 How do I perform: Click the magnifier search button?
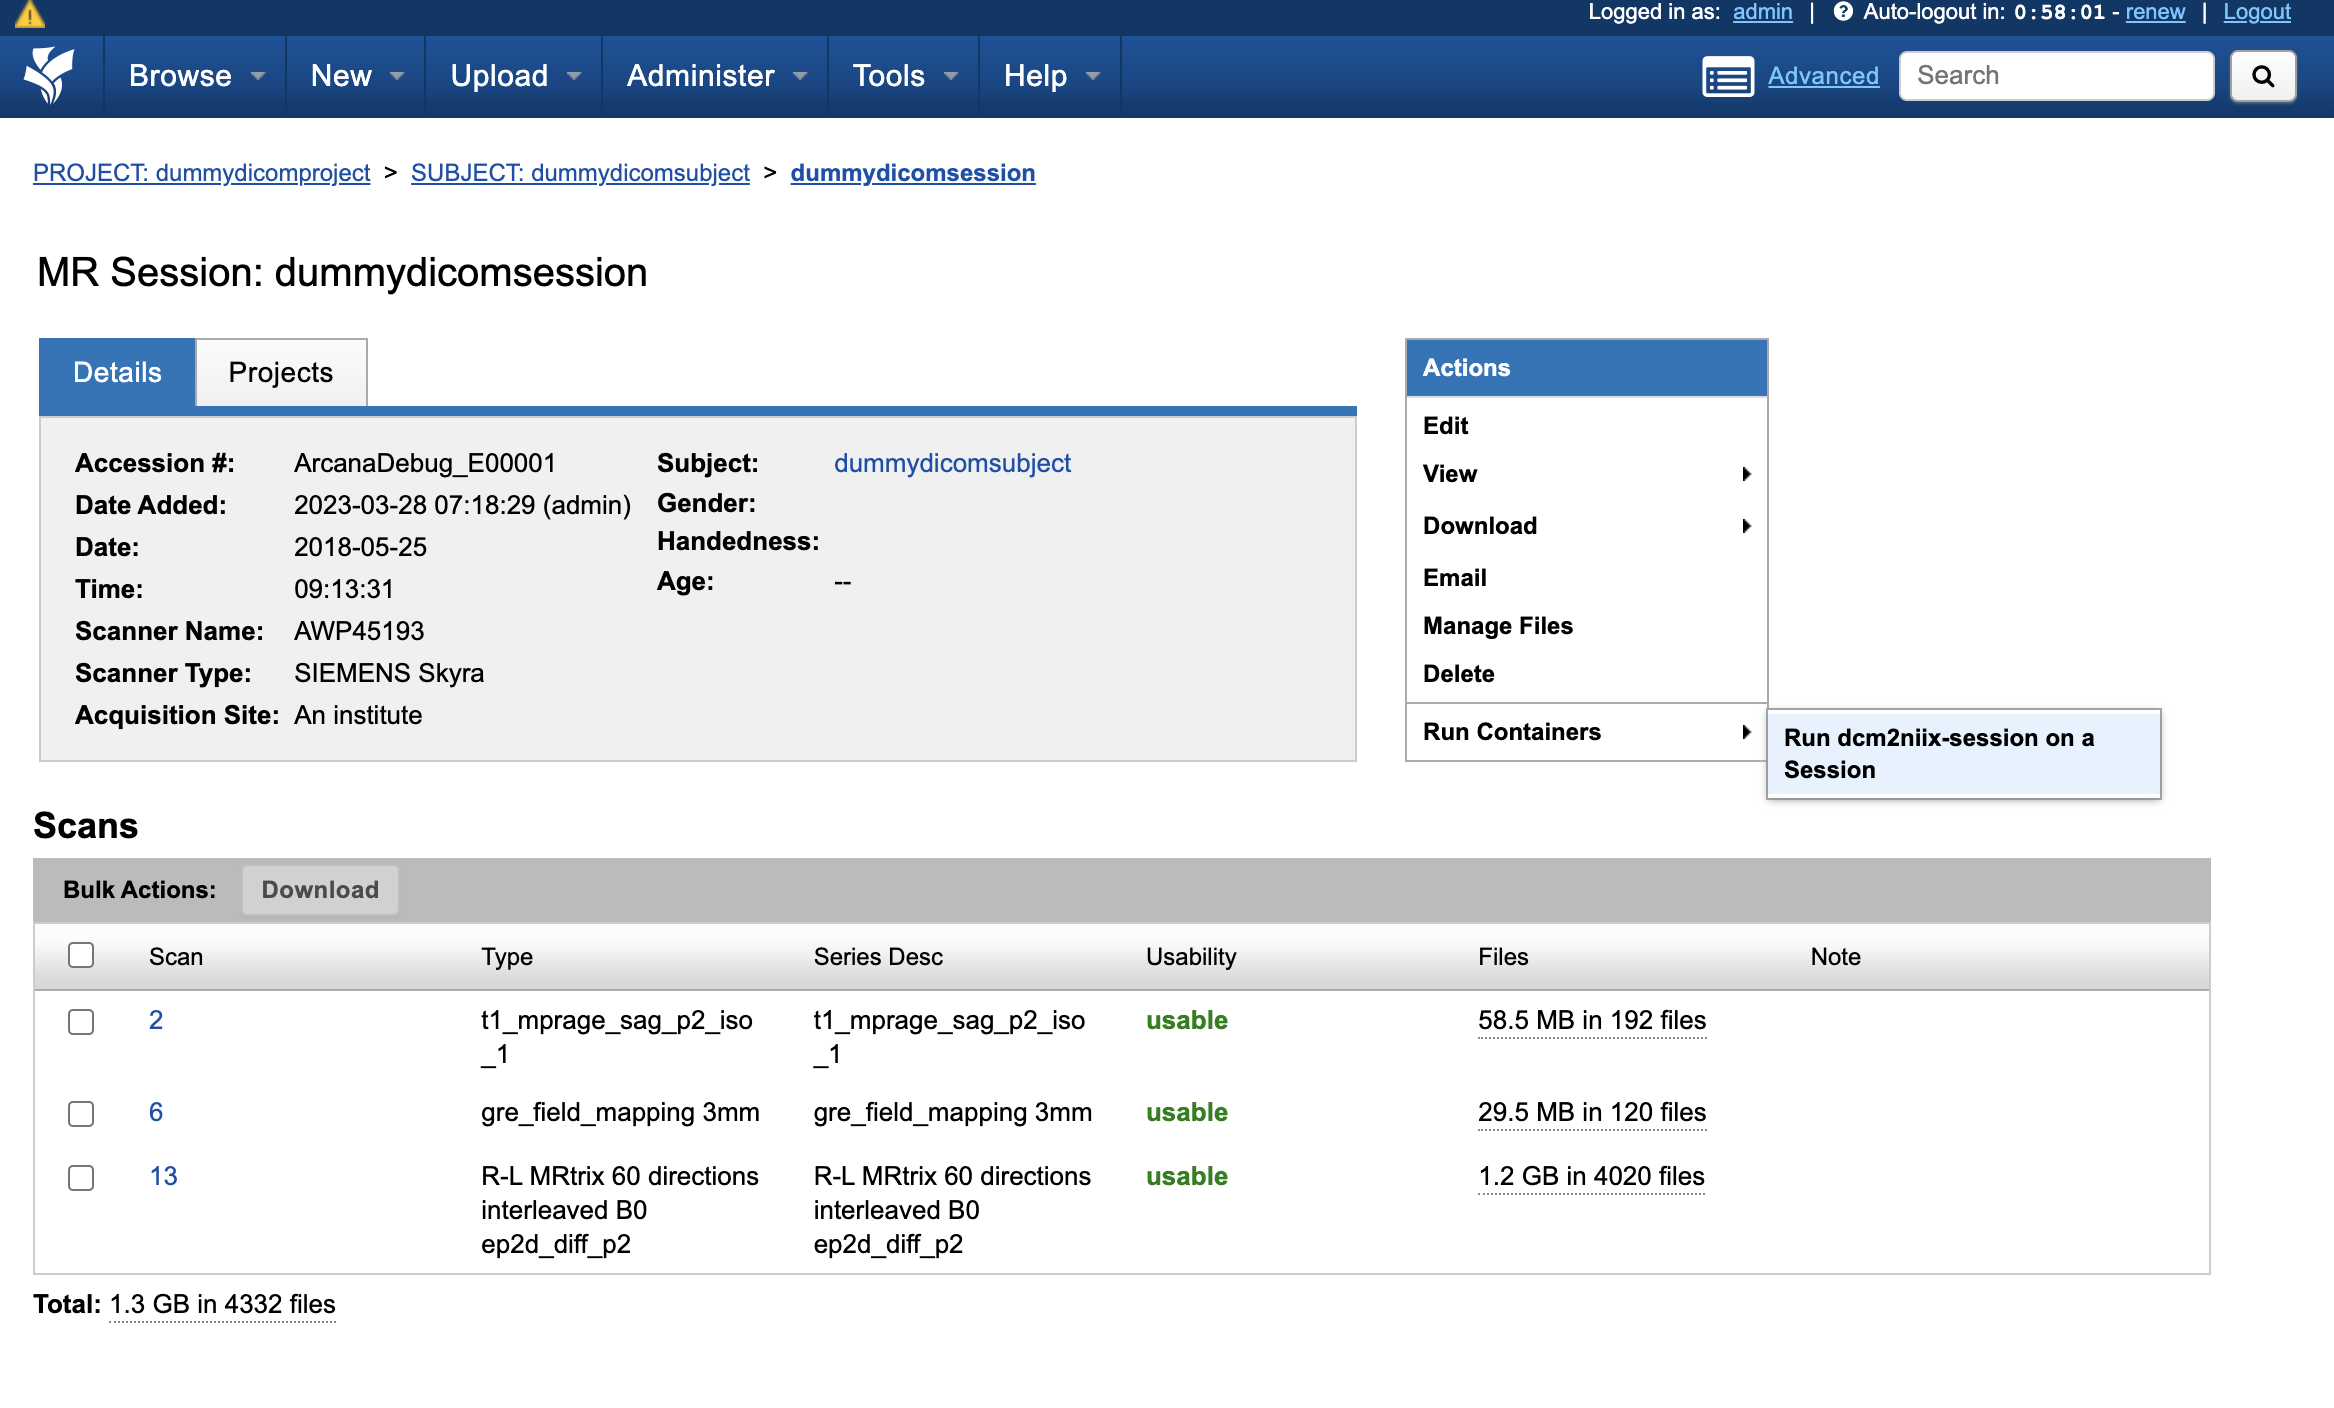coord(2263,77)
